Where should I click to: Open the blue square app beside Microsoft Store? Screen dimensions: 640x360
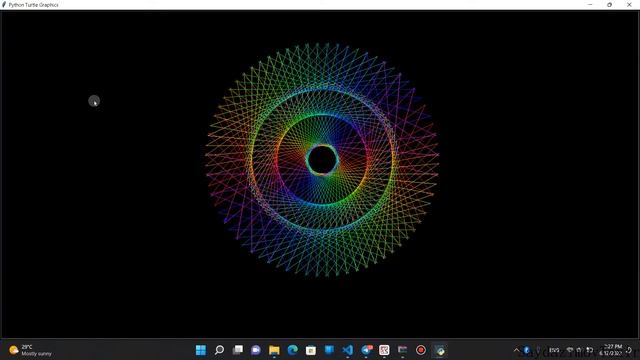(x=329, y=350)
